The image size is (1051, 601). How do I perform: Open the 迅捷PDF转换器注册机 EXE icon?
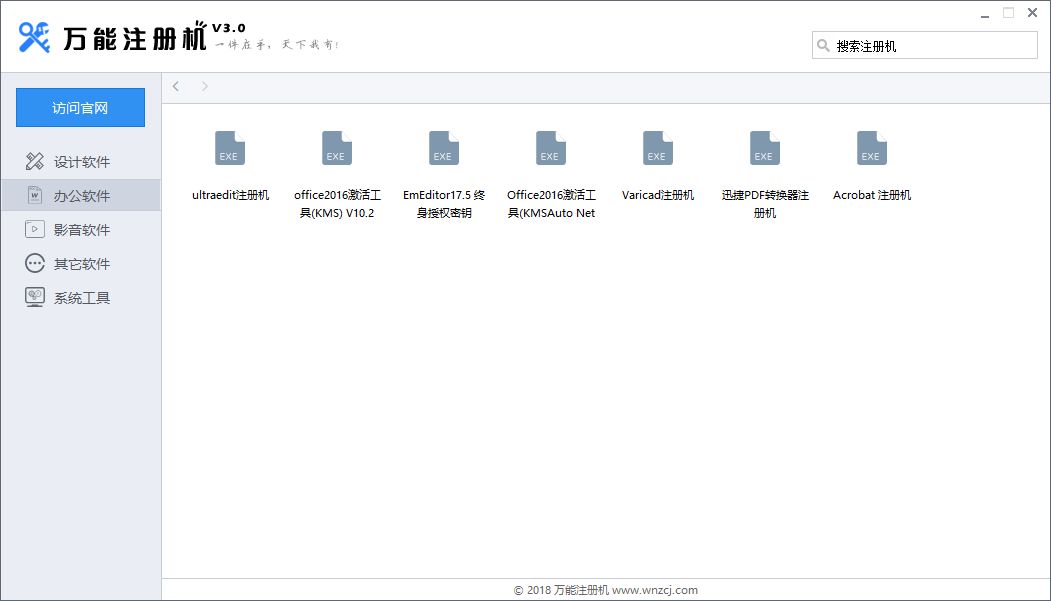point(765,148)
